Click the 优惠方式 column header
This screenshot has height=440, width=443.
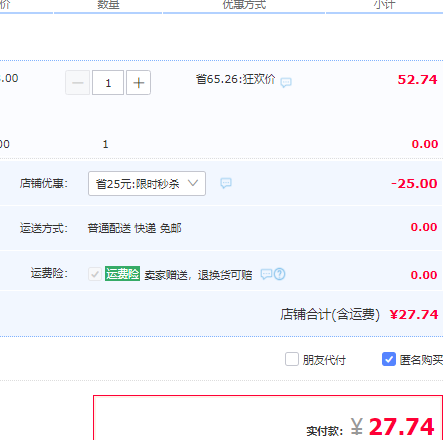[244, 5]
